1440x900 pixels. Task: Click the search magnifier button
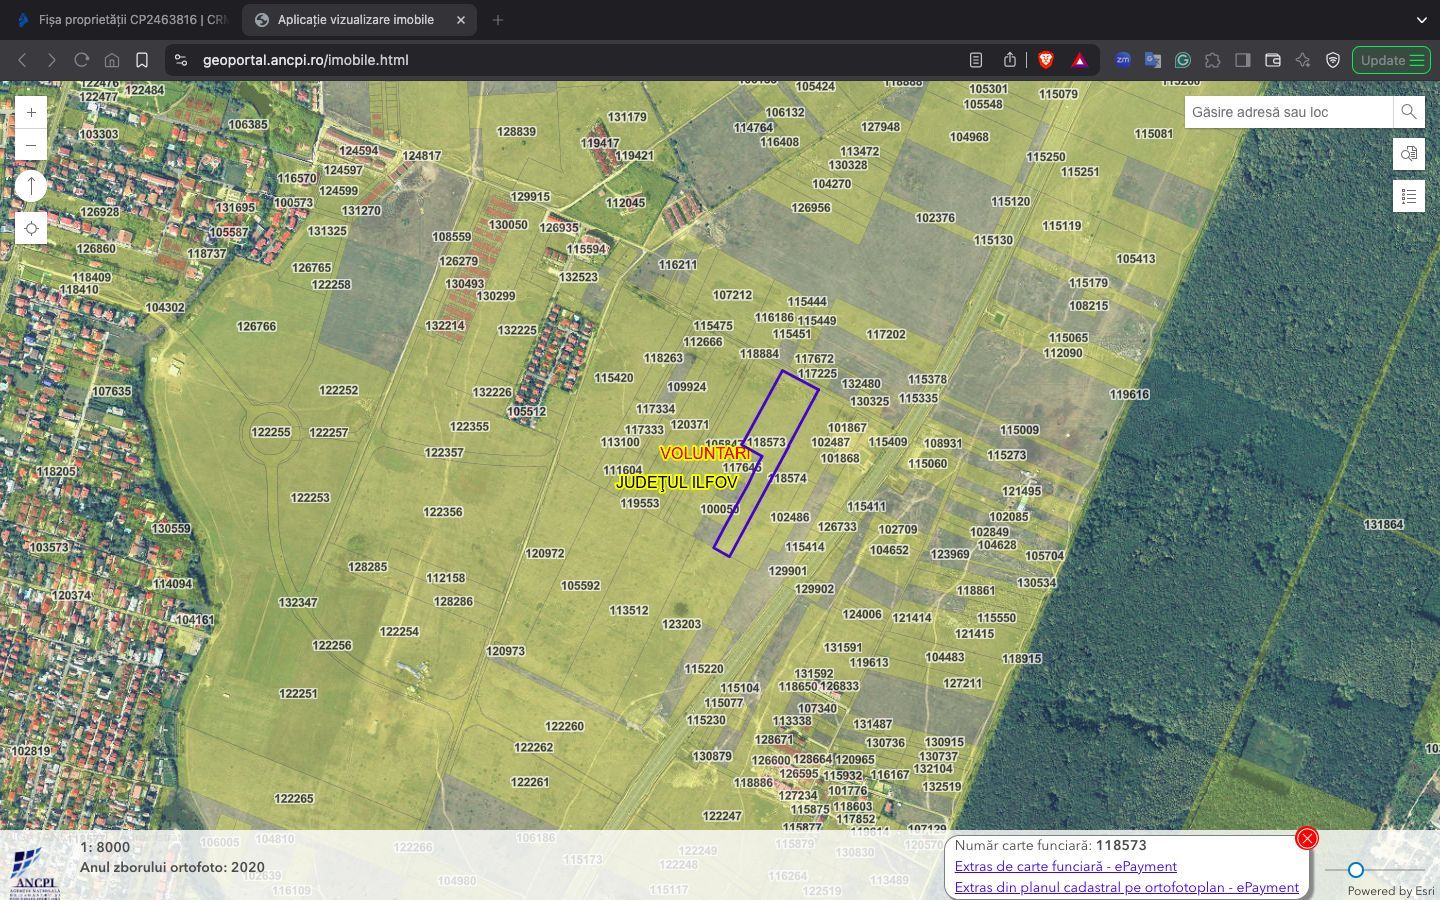click(x=1408, y=112)
